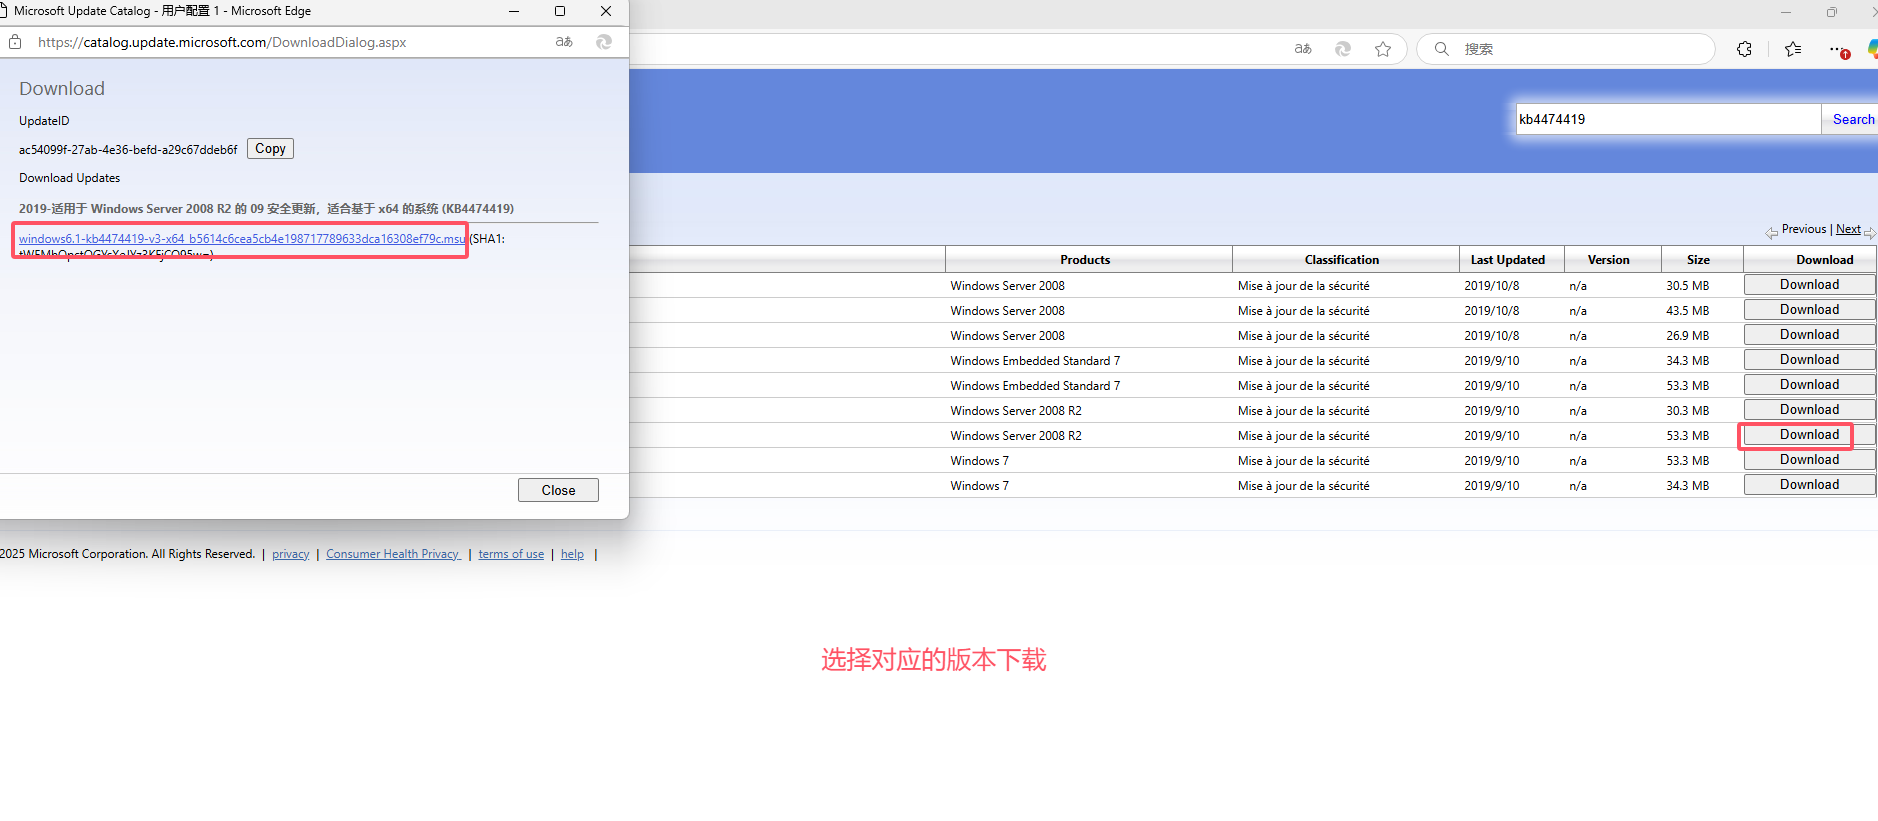
Task: Click the Download heading in the dialog
Action: click(x=62, y=89)
